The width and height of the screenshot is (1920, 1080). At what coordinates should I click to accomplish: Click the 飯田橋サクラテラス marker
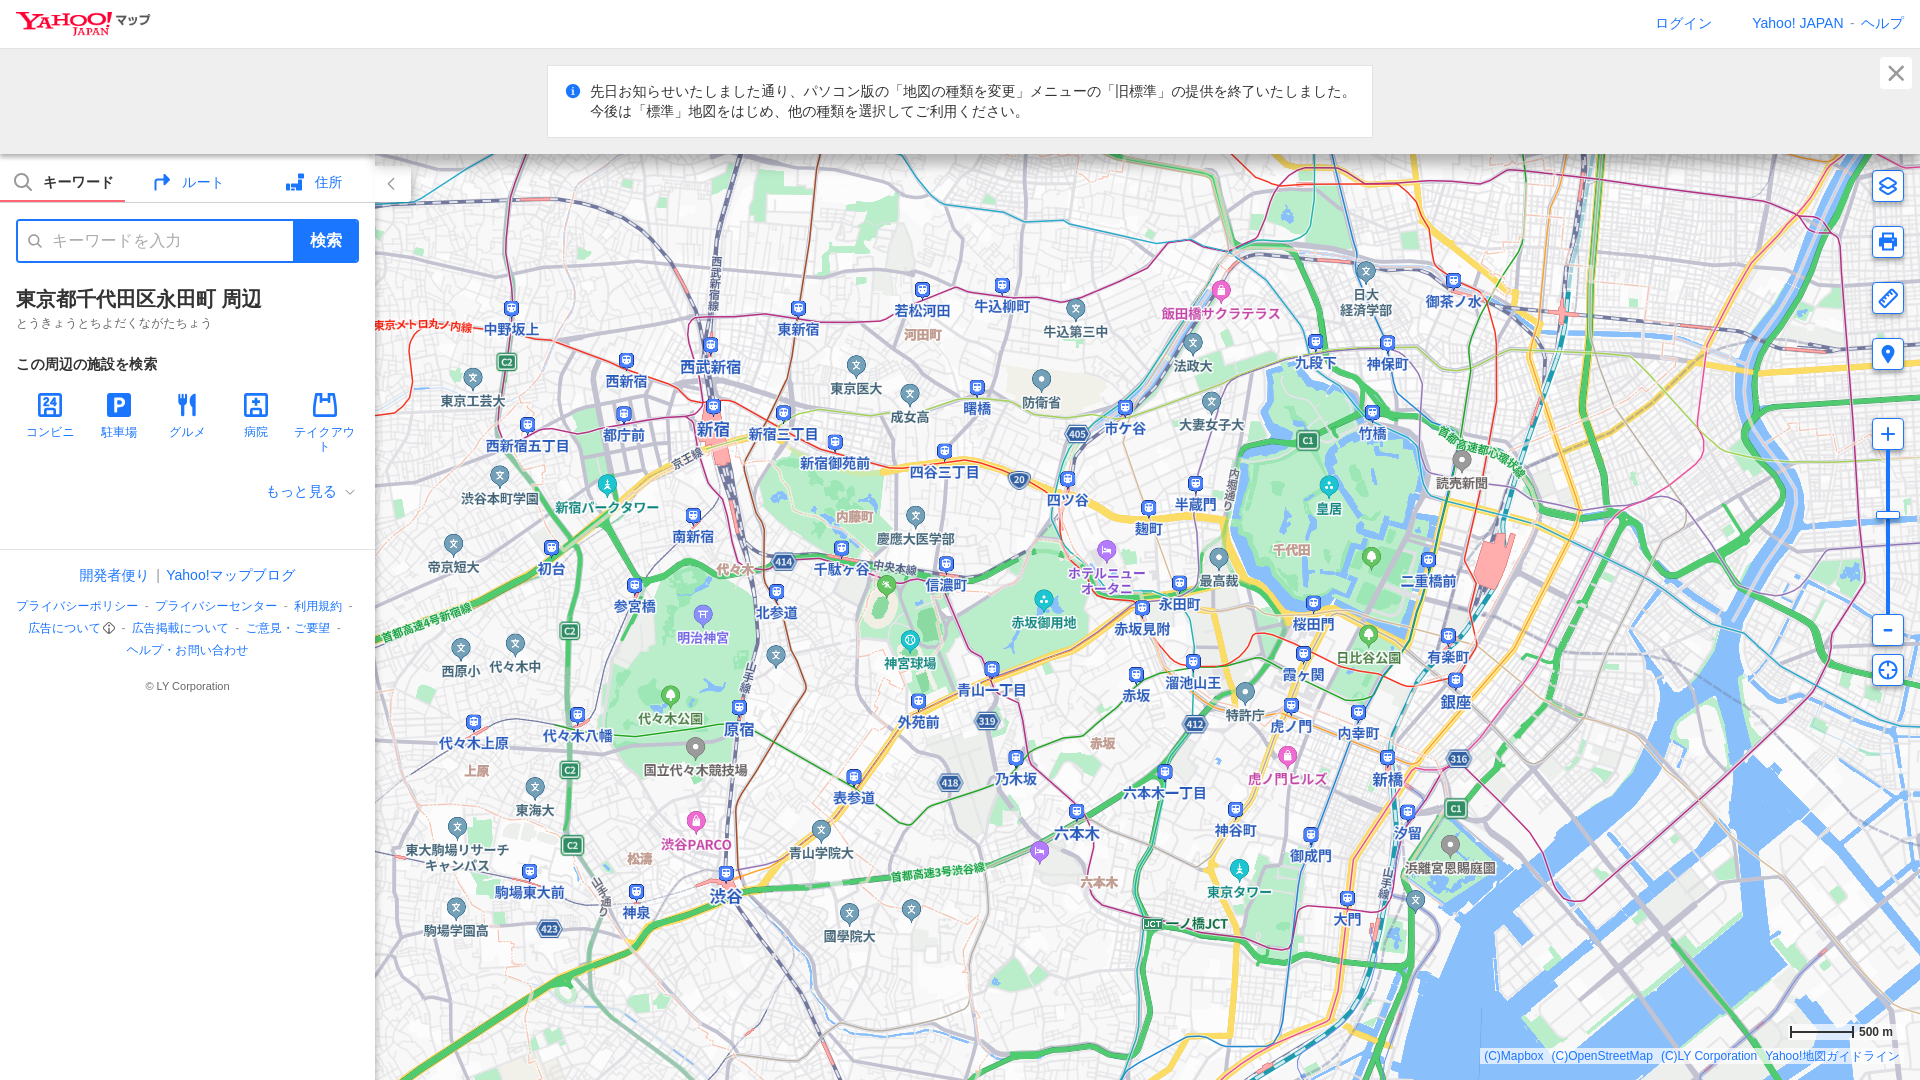(x=1220, y=291)
